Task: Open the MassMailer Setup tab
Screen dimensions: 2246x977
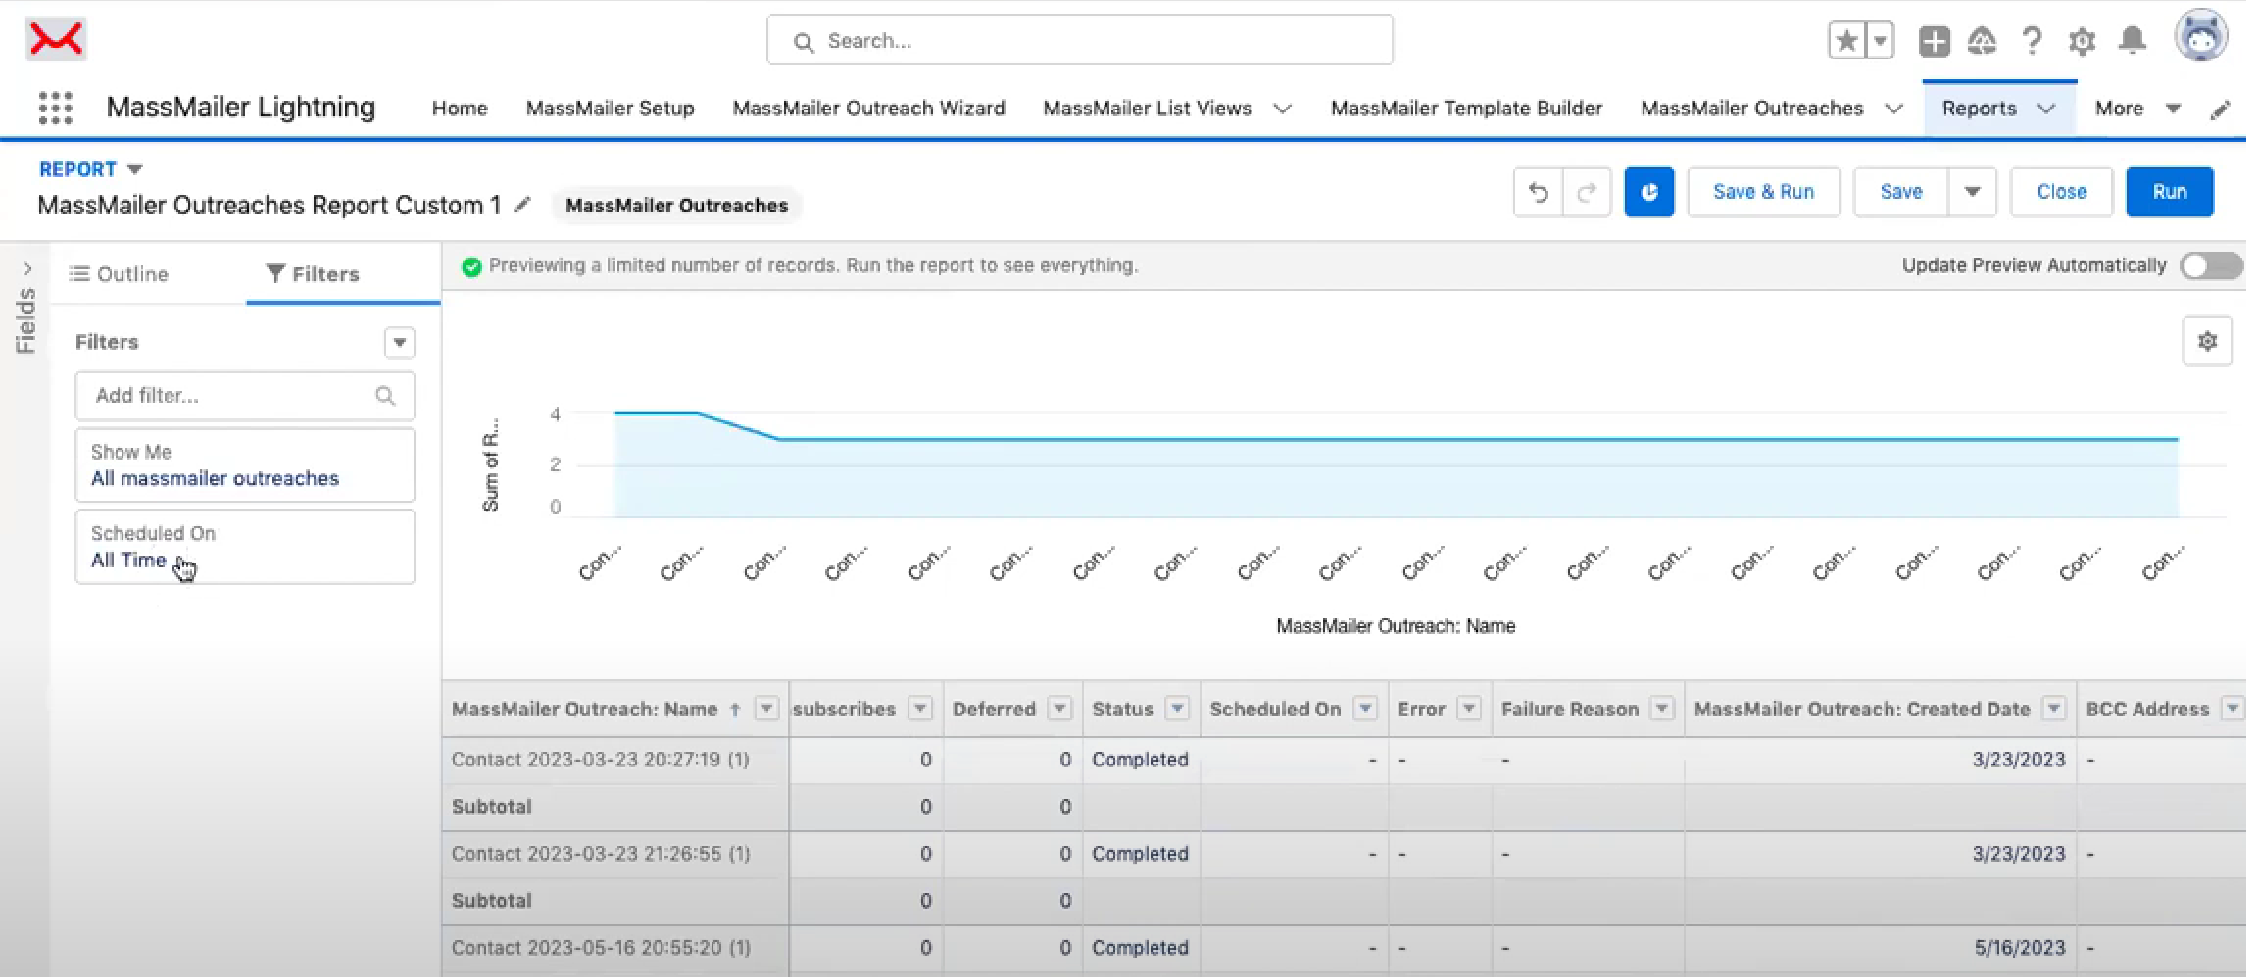Action: coord(610,108)
